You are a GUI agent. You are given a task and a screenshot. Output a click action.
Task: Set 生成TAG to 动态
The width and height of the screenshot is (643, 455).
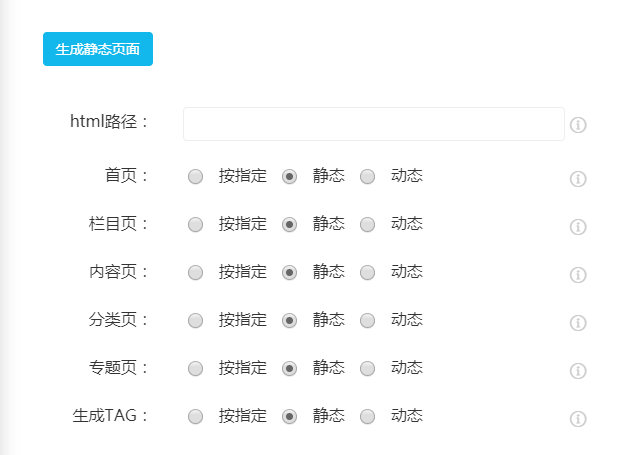368,416
